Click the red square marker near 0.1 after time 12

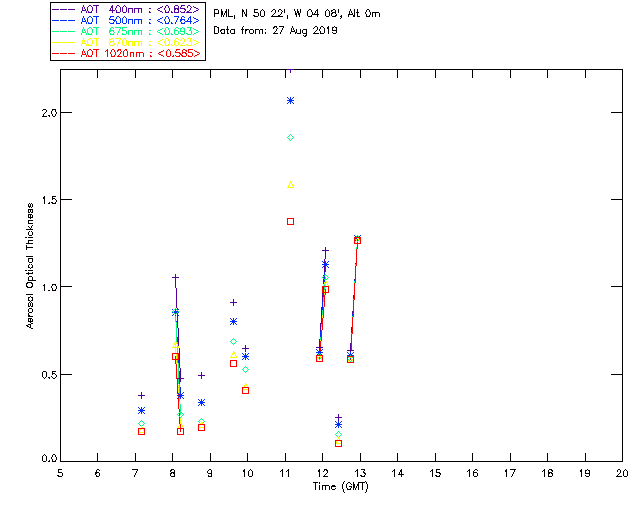(x=338, y=443)
